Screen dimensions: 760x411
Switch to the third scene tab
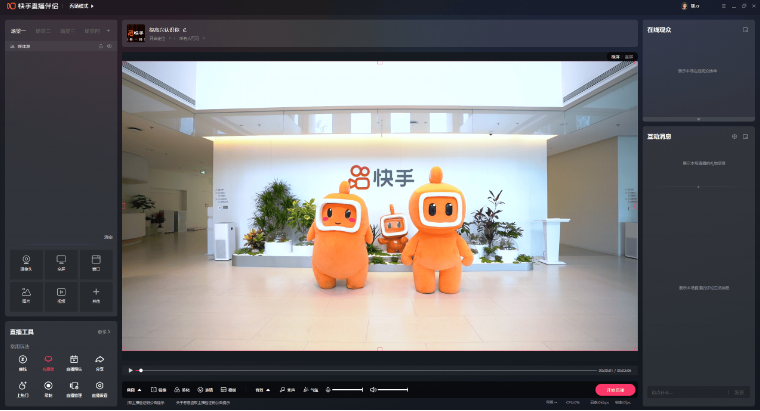67,31
